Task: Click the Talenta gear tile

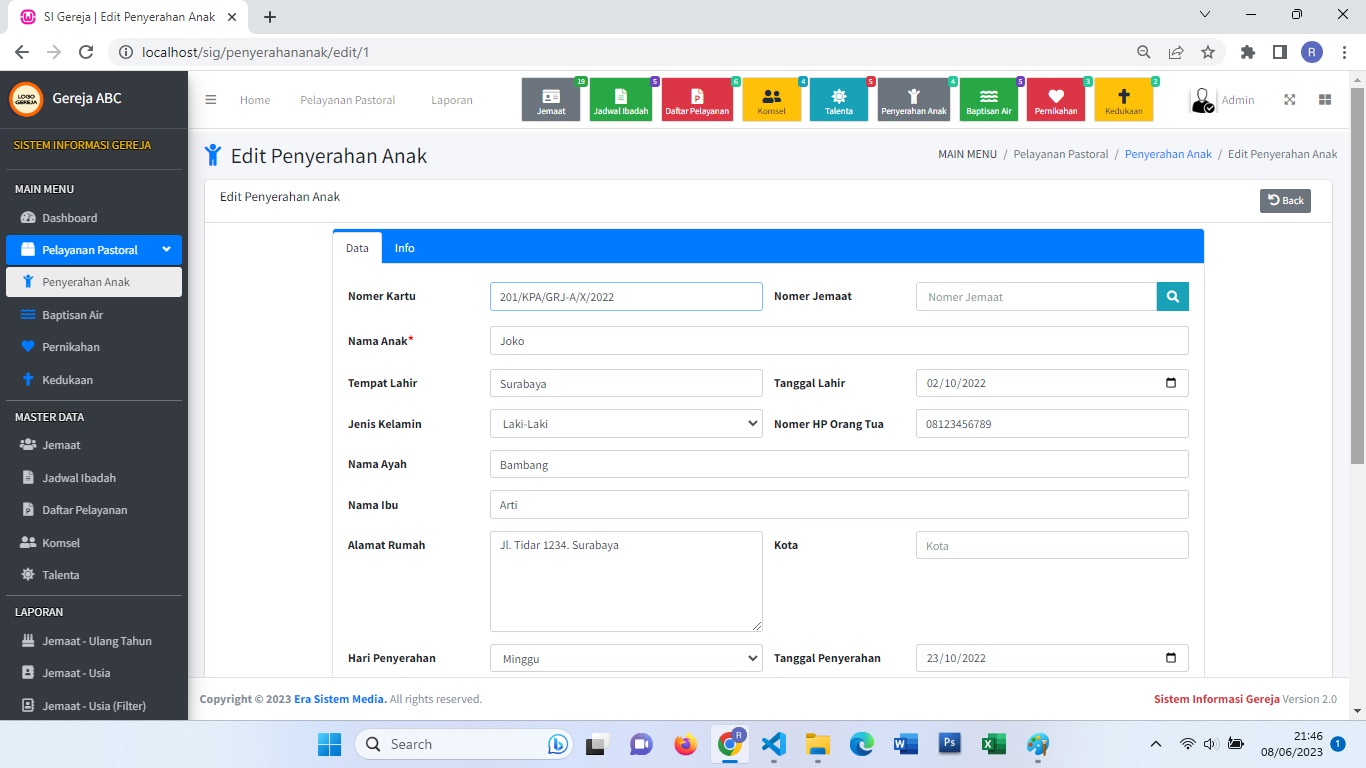Action: pyautogui.click(x=838, y=100)
